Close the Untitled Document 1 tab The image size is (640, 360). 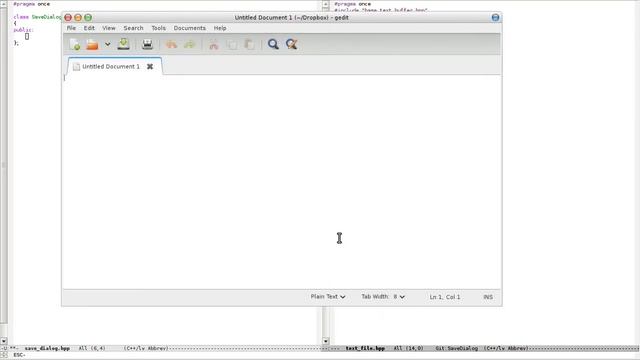(x=150, y=67)
